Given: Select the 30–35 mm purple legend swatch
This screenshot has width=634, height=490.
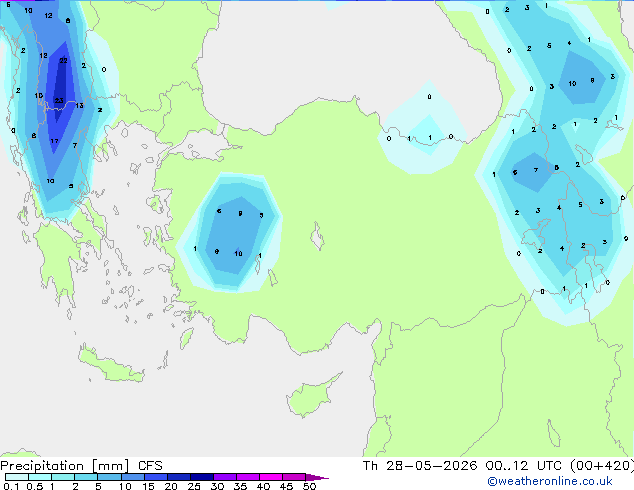Looking at the screenshot, I should coord(225,477).
